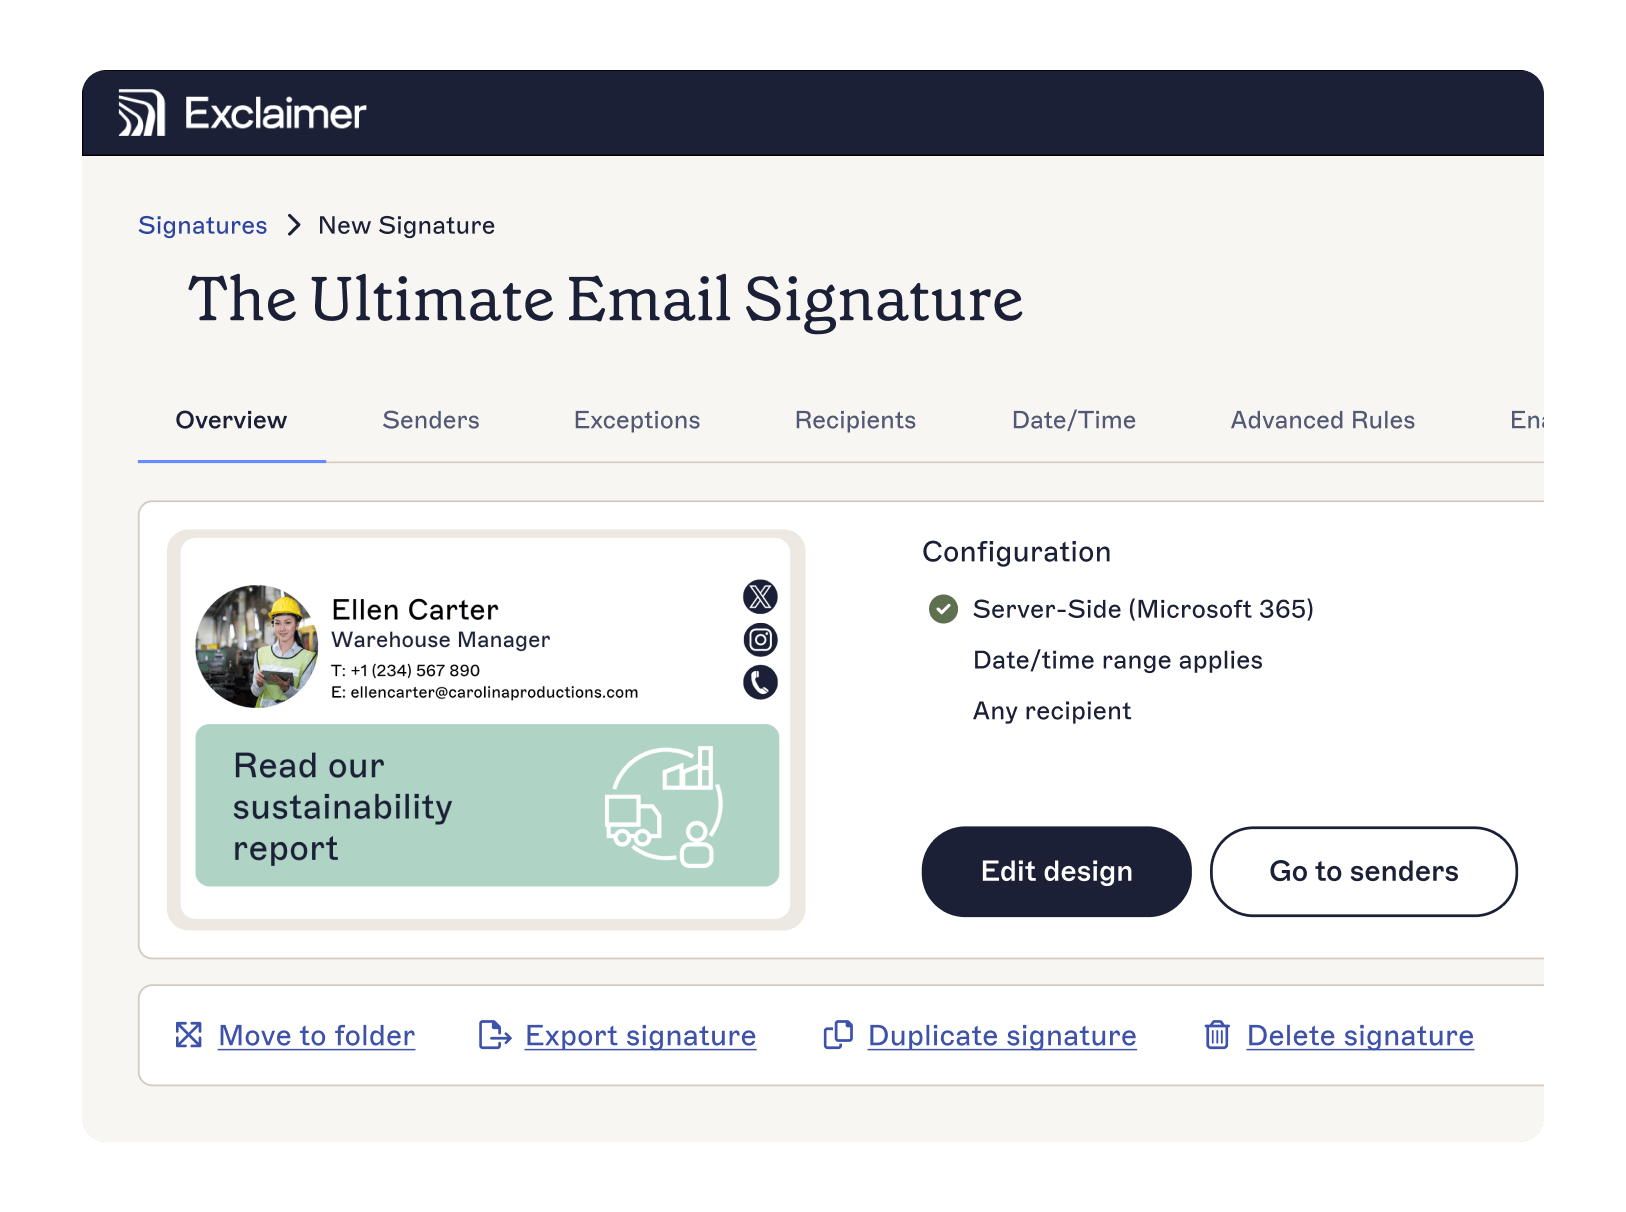The image size is (1626, 1212).
Task: Click the Export signature icon
Action: tap(492, 1036)
